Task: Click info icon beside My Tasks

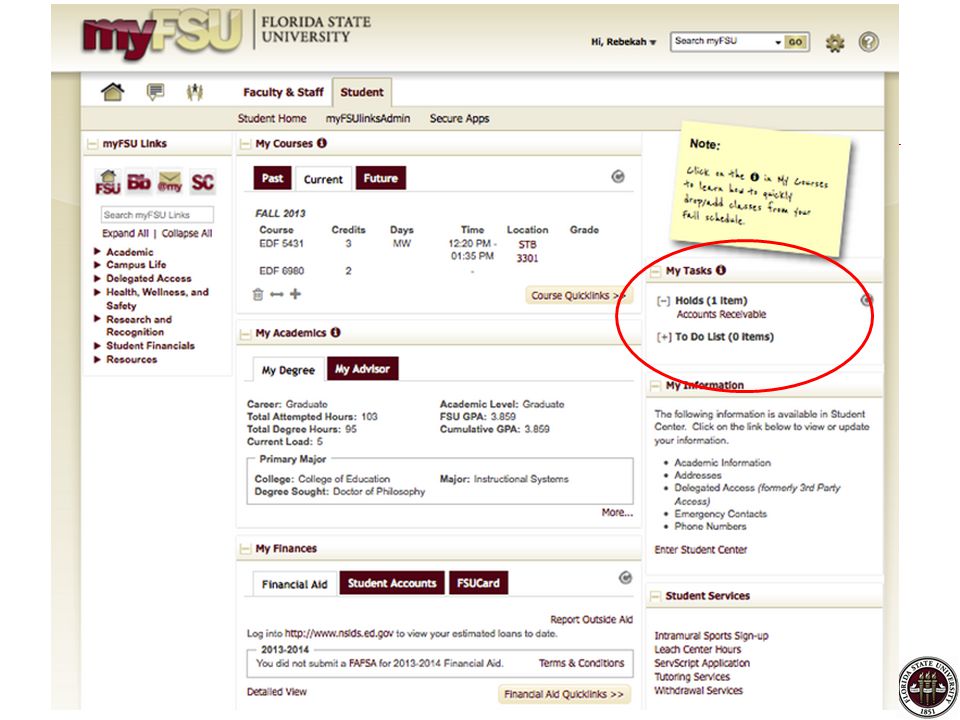Action: click(x=721, y=270)
